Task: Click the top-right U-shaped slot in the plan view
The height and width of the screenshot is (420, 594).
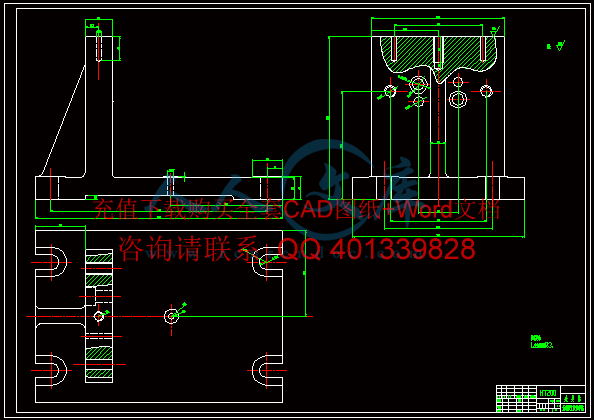Action: pyautogui.click(x=267, y=262)
